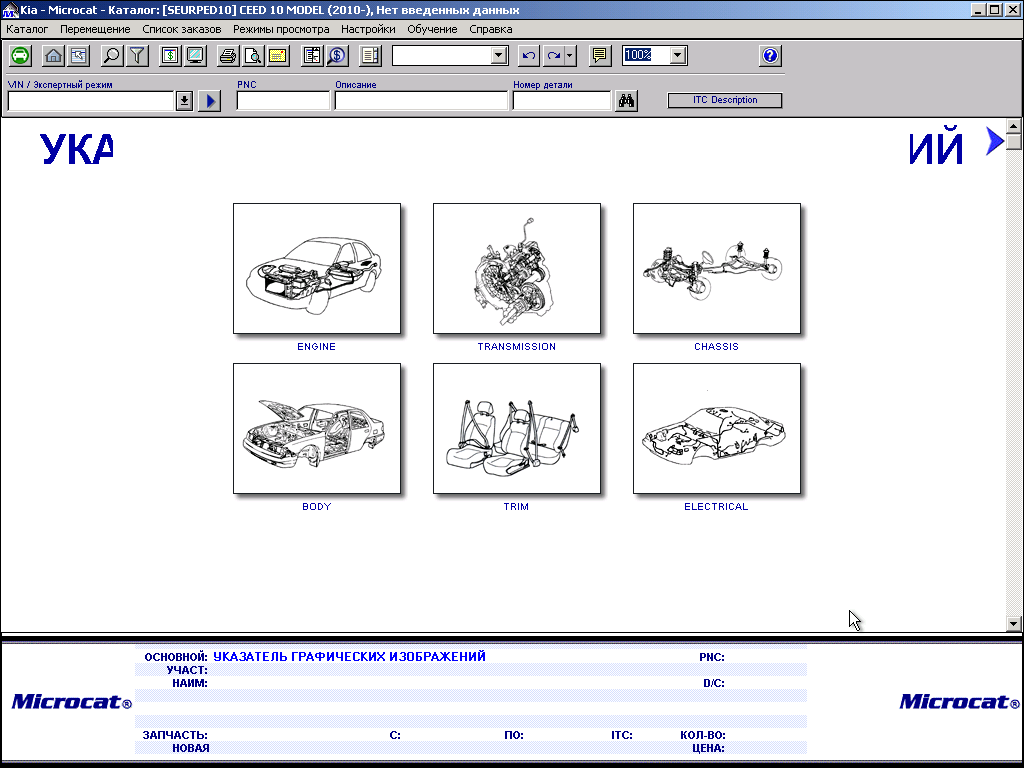Open print preview icon

tap(253, 56)
